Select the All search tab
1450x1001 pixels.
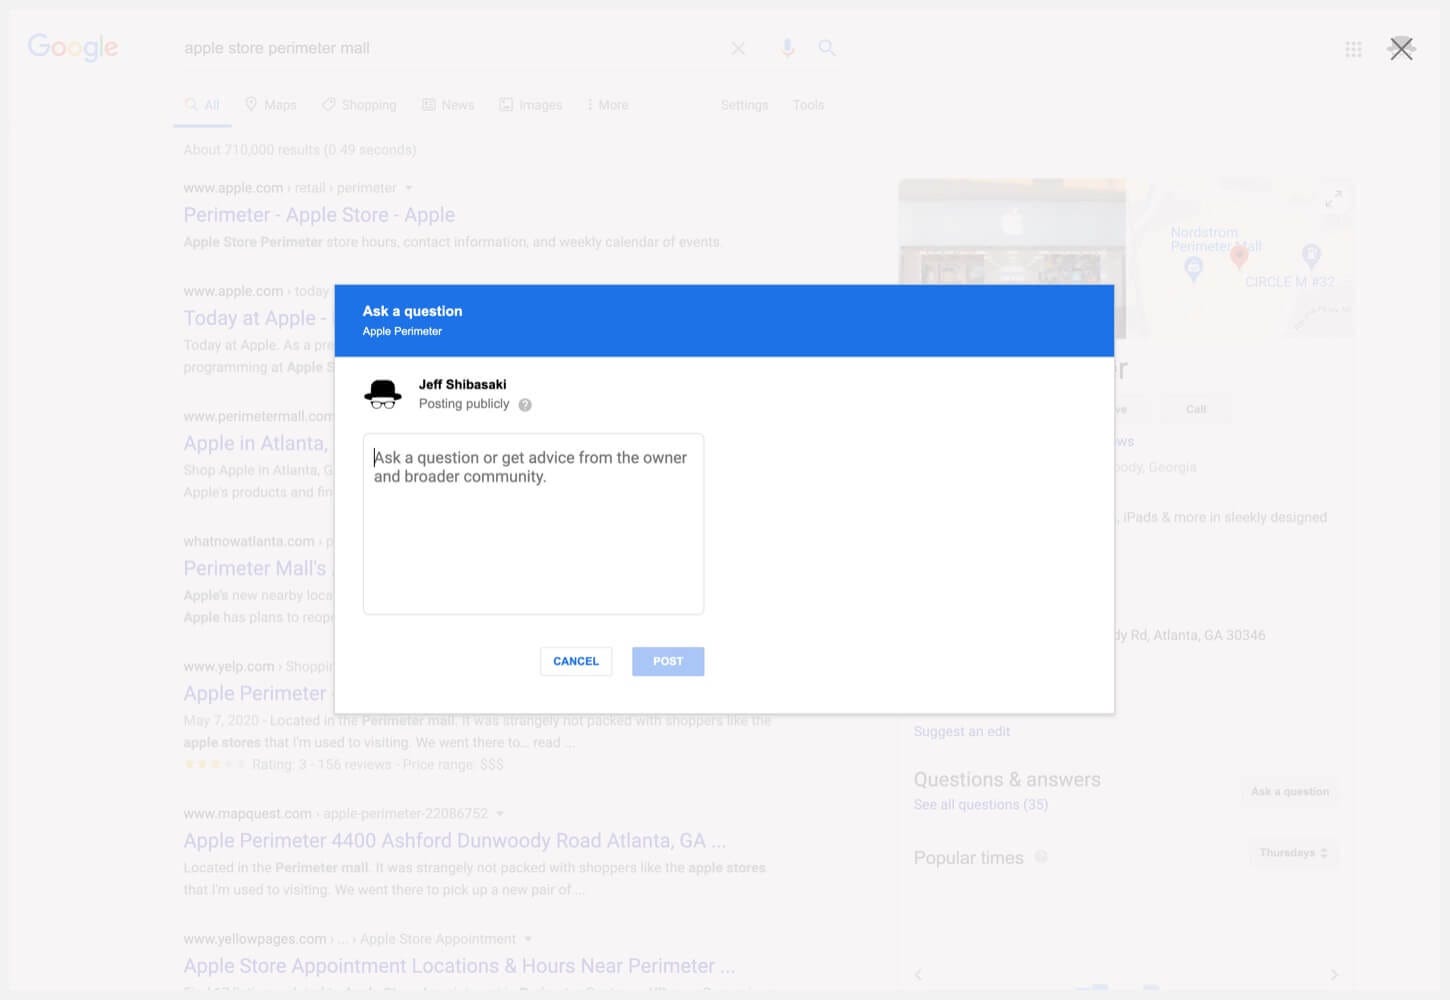pos(202,105)
